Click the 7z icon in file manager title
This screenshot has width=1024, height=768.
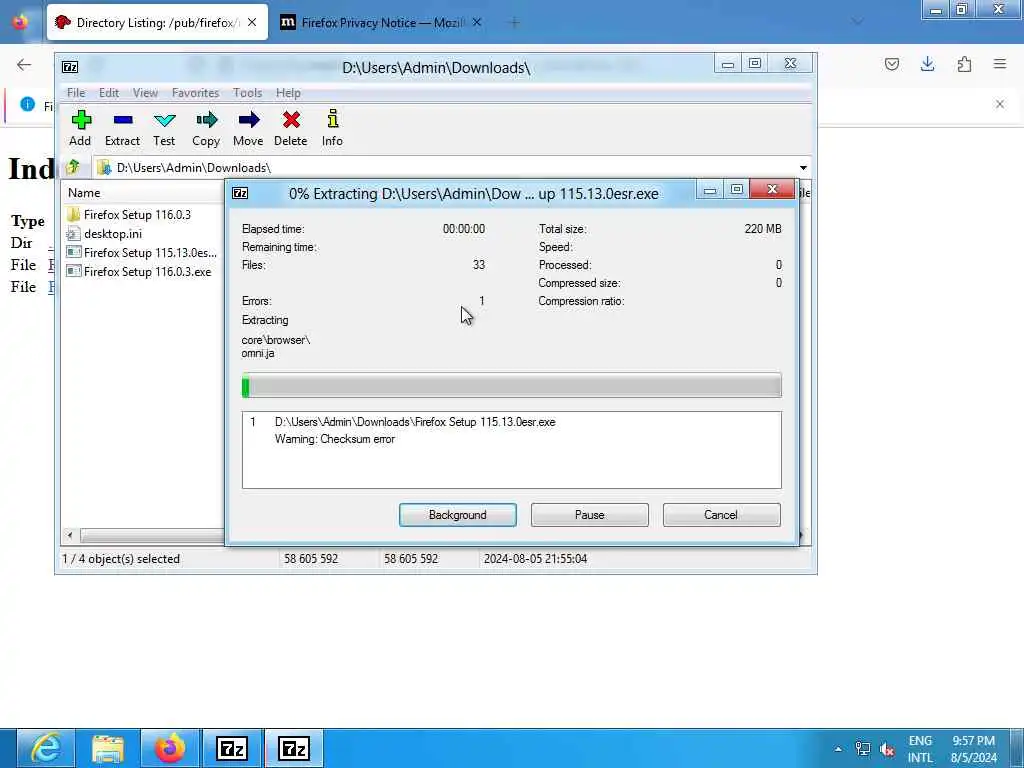pos(70,67)
